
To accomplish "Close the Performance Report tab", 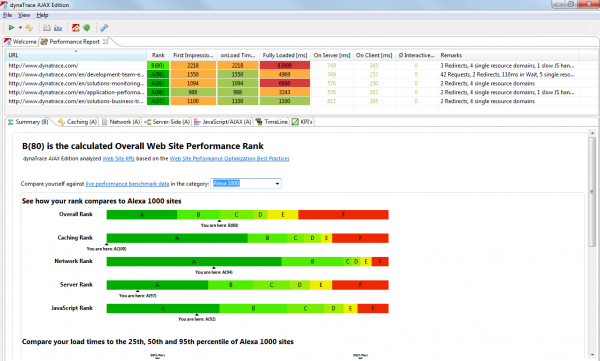I will click(x=106, y=41).
